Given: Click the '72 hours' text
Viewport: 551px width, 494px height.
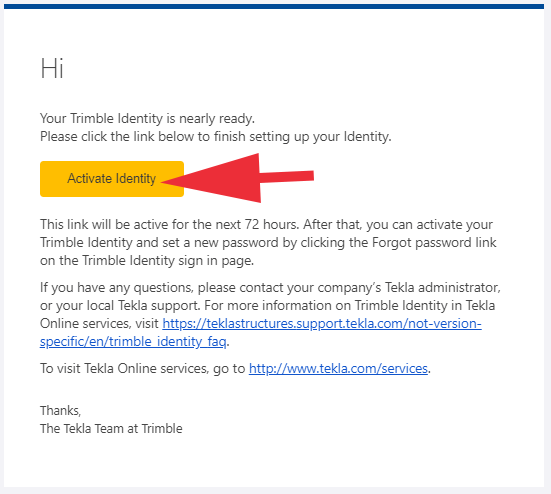Looking at the screenshot, I should tap(272, 224).
